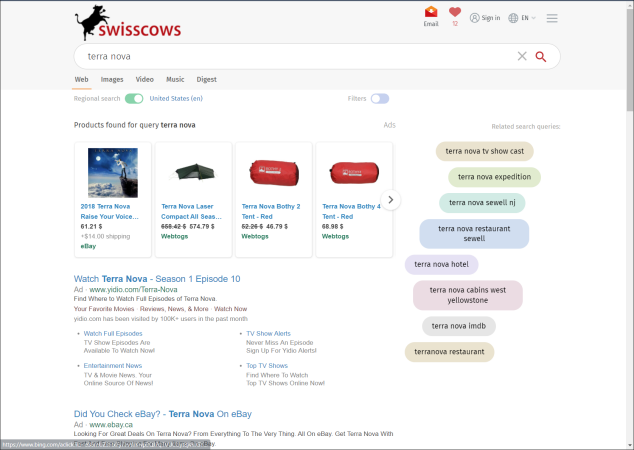Click Webtogs under the Laser Compact product
Viewport: 634px width, 450px height.
[x=174, y=236]
